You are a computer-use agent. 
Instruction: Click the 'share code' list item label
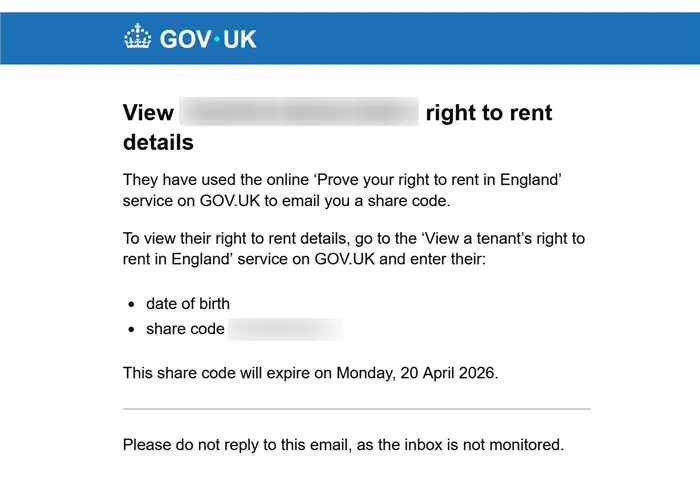(x=185, y=329)
